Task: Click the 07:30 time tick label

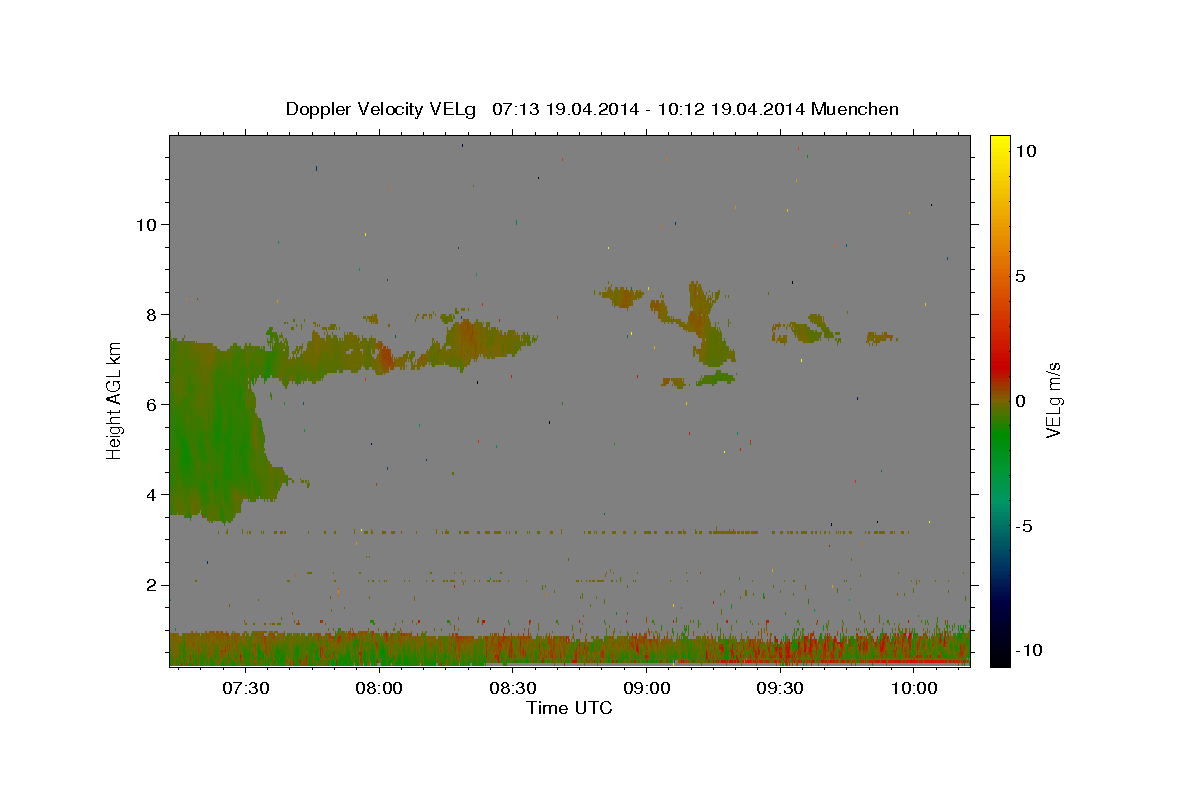Action: [x=246, y=688]
